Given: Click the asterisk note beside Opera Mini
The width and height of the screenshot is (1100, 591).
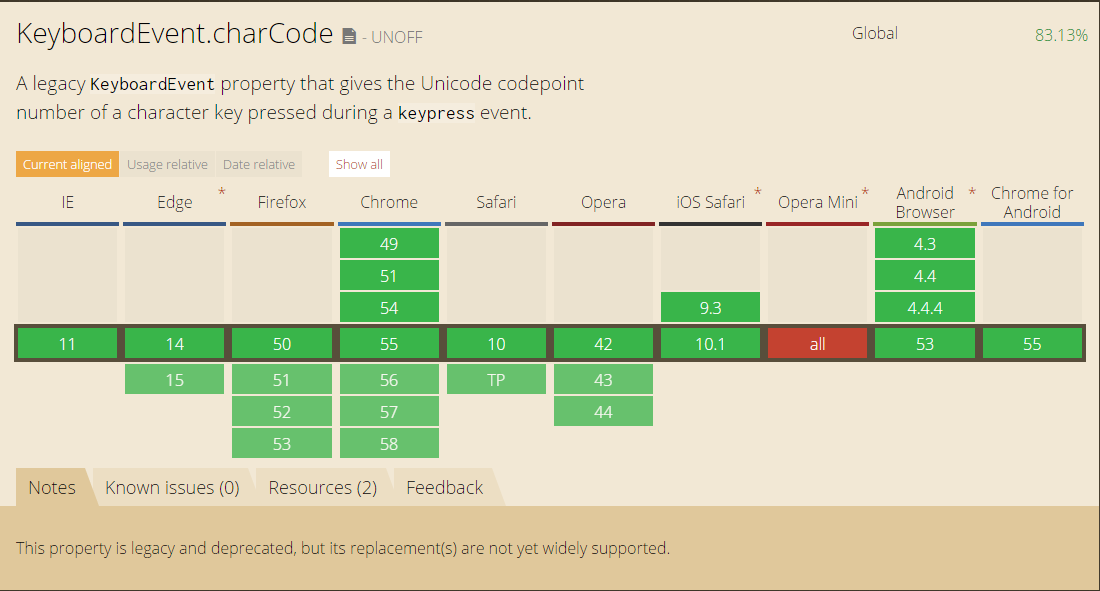Looking at the screenshot, I should click(865, 192).
